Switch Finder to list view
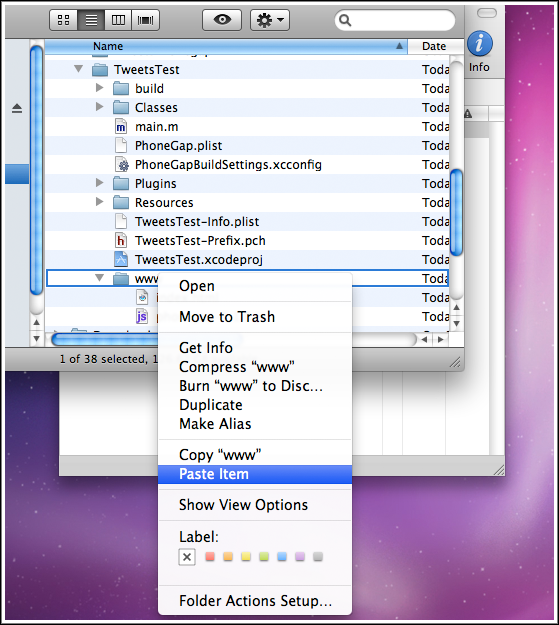Image resolution: width=559 pixels, height=625 pixels. (x=91, y=20)
